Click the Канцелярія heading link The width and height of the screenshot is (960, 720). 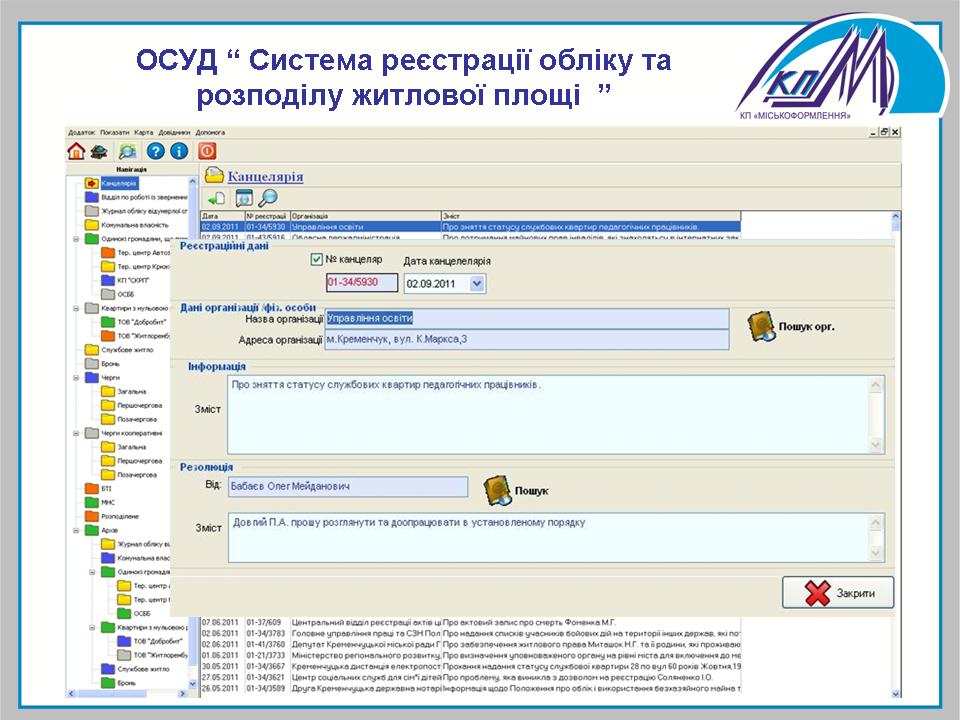(265, 177)
